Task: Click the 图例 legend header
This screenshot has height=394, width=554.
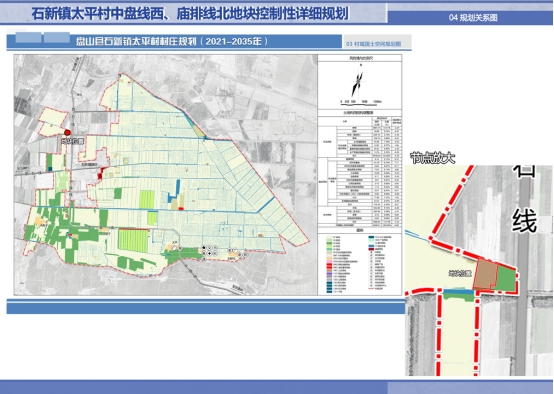Action: (360, 230)
